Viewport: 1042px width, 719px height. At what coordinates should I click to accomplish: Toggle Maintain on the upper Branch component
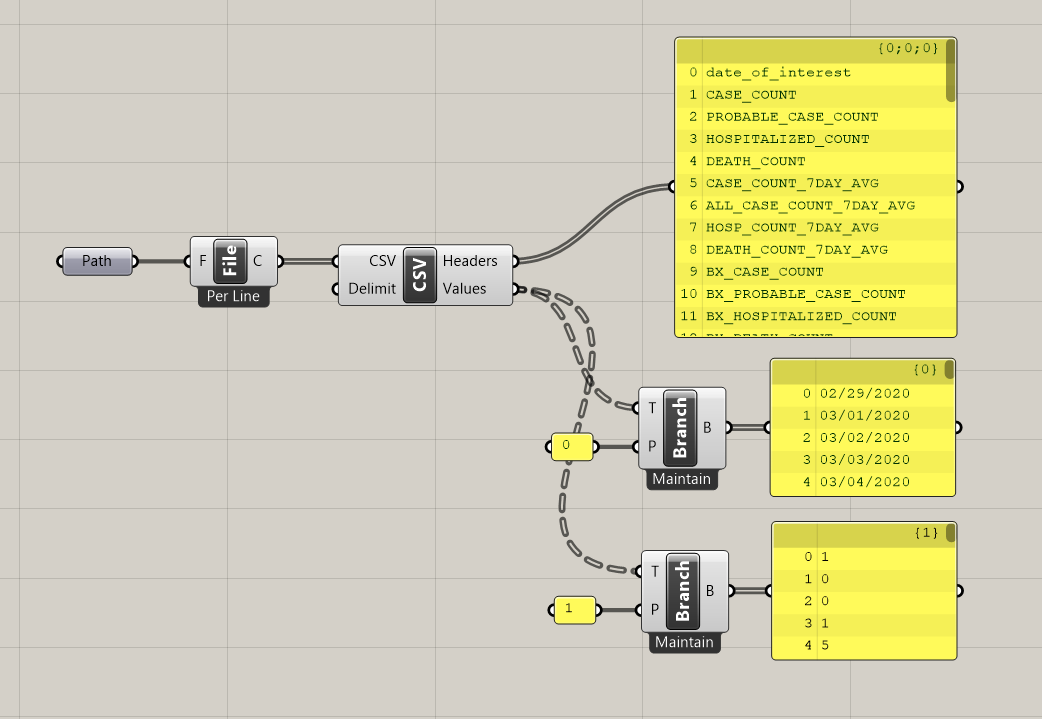[x=681, y=479]
